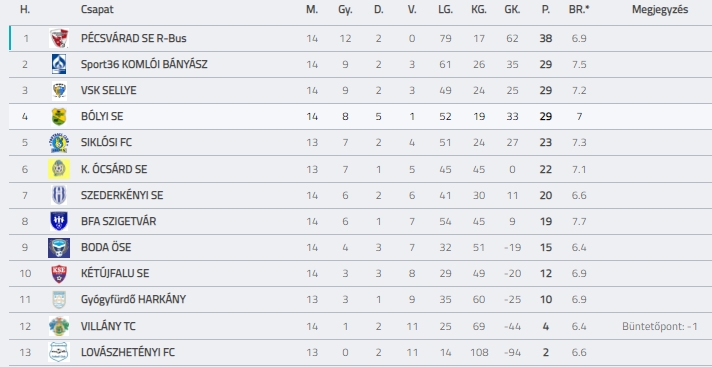Viewport: 712px width, 367px height.
Task: Open the Gyógyfürdő HARKÁNY team page
Action: pos(133,299)
